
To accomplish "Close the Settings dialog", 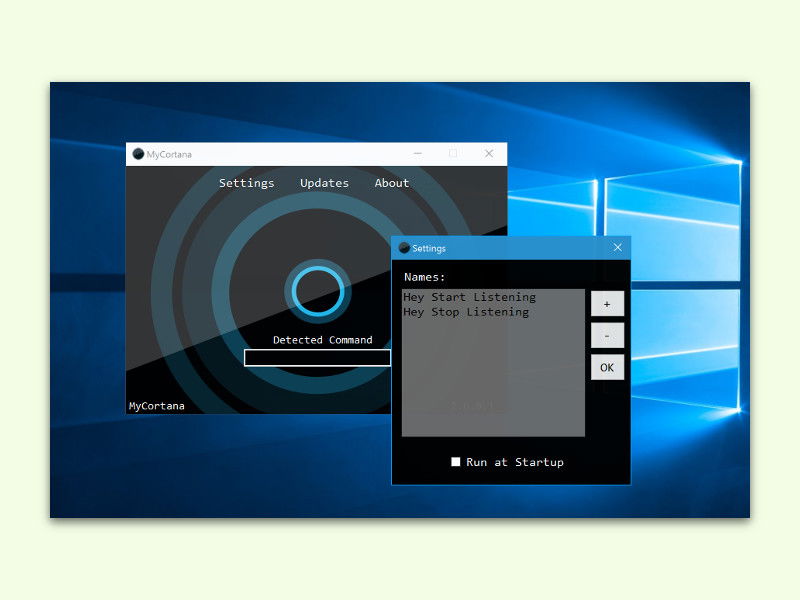I will click(617, 247).
